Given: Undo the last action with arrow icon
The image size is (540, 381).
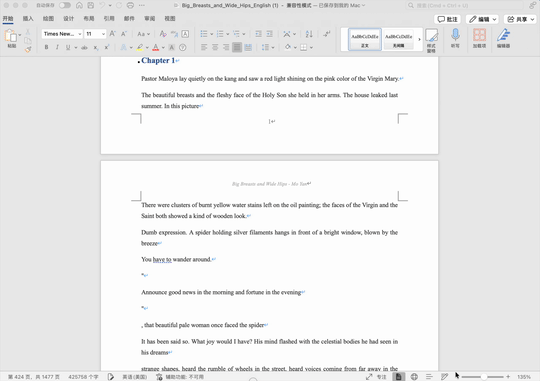Looking at the screenshot, I should coord(102,5).
